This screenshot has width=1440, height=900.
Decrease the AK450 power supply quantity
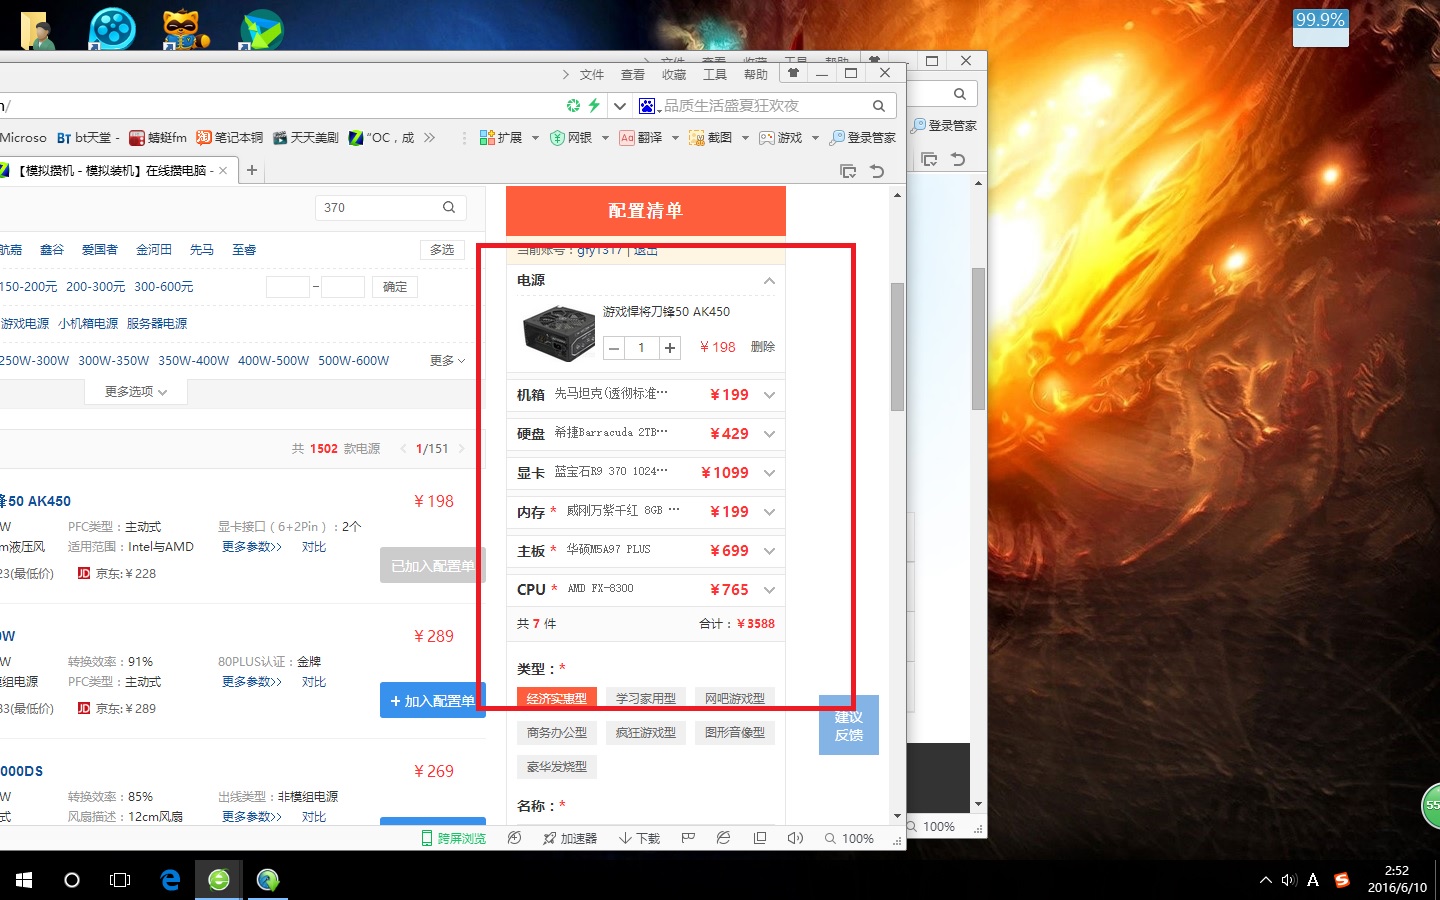[x=615, y=348]
